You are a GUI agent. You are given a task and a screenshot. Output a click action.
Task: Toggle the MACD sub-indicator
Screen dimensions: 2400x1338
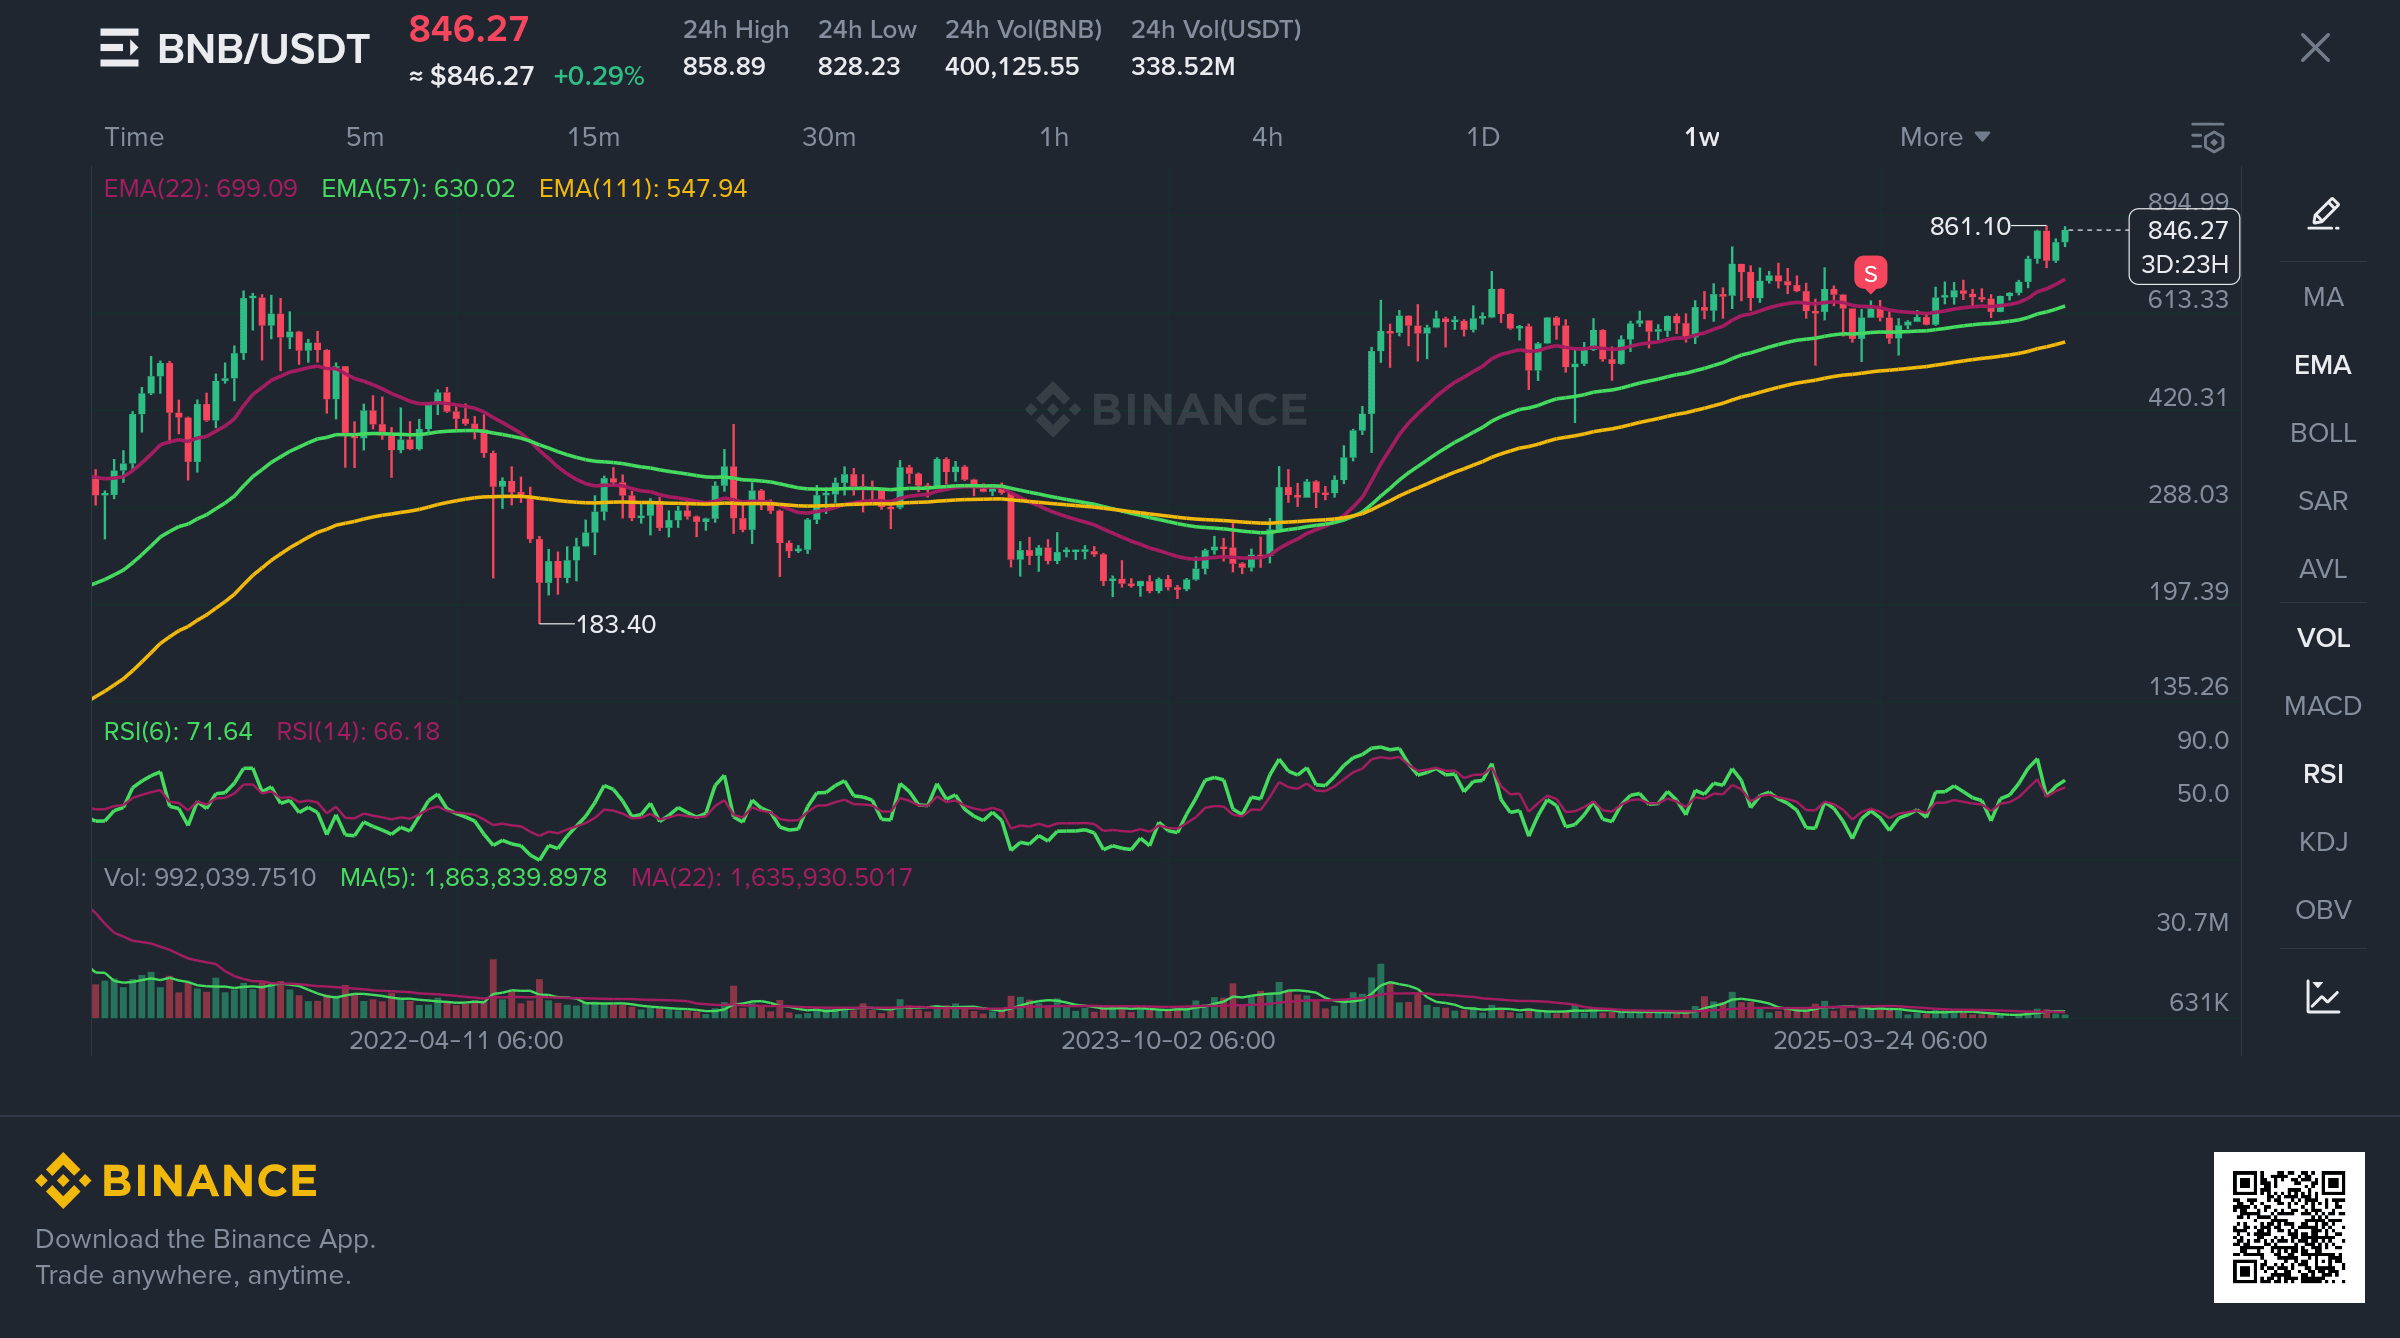[2323, 706]
